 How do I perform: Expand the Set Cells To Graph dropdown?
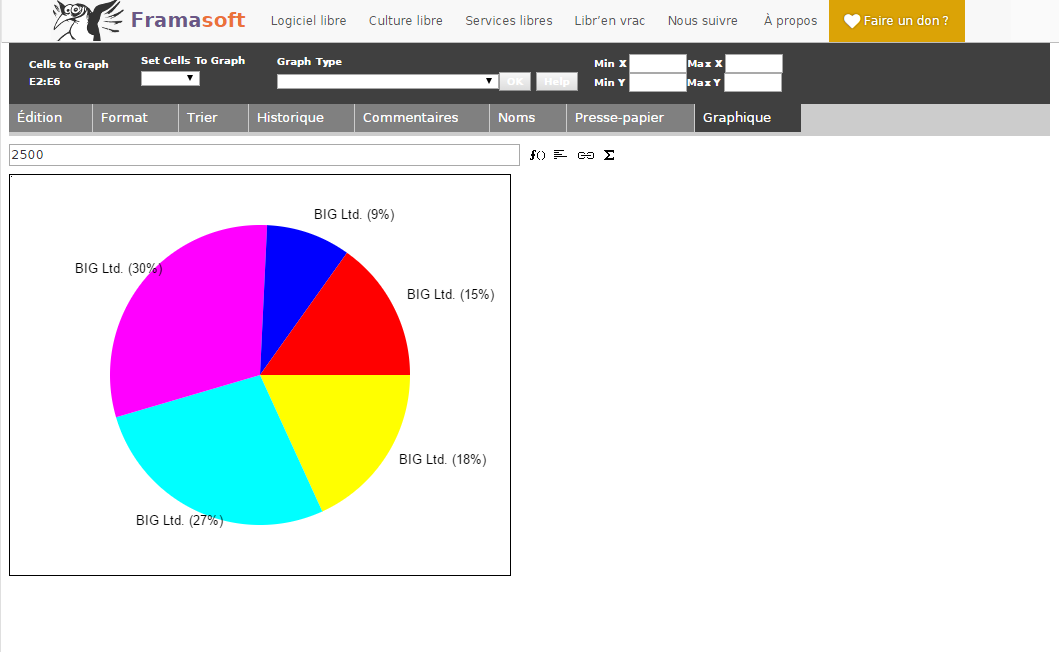click(x=170, y=78)
